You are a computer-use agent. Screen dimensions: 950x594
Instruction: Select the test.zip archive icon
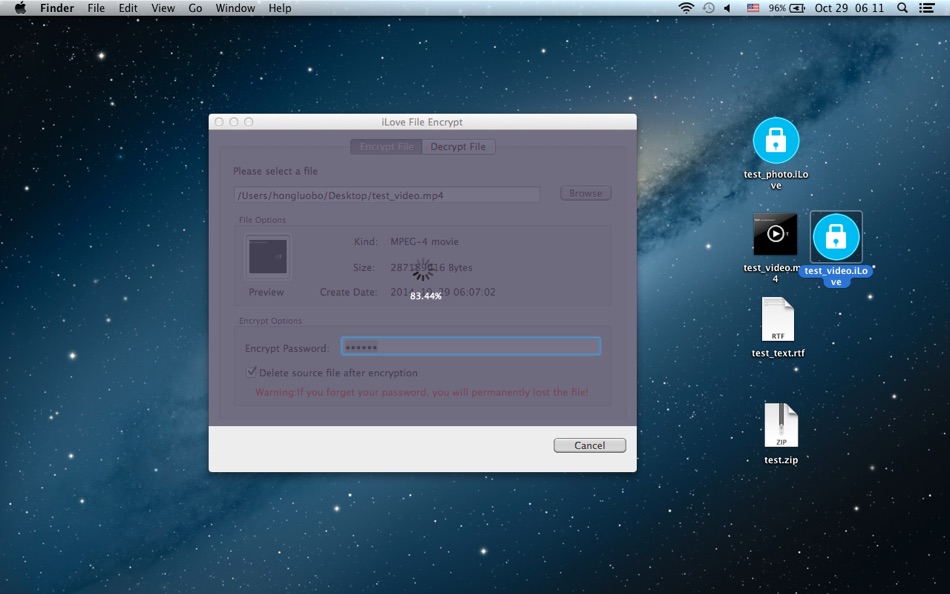pos(781,425)
